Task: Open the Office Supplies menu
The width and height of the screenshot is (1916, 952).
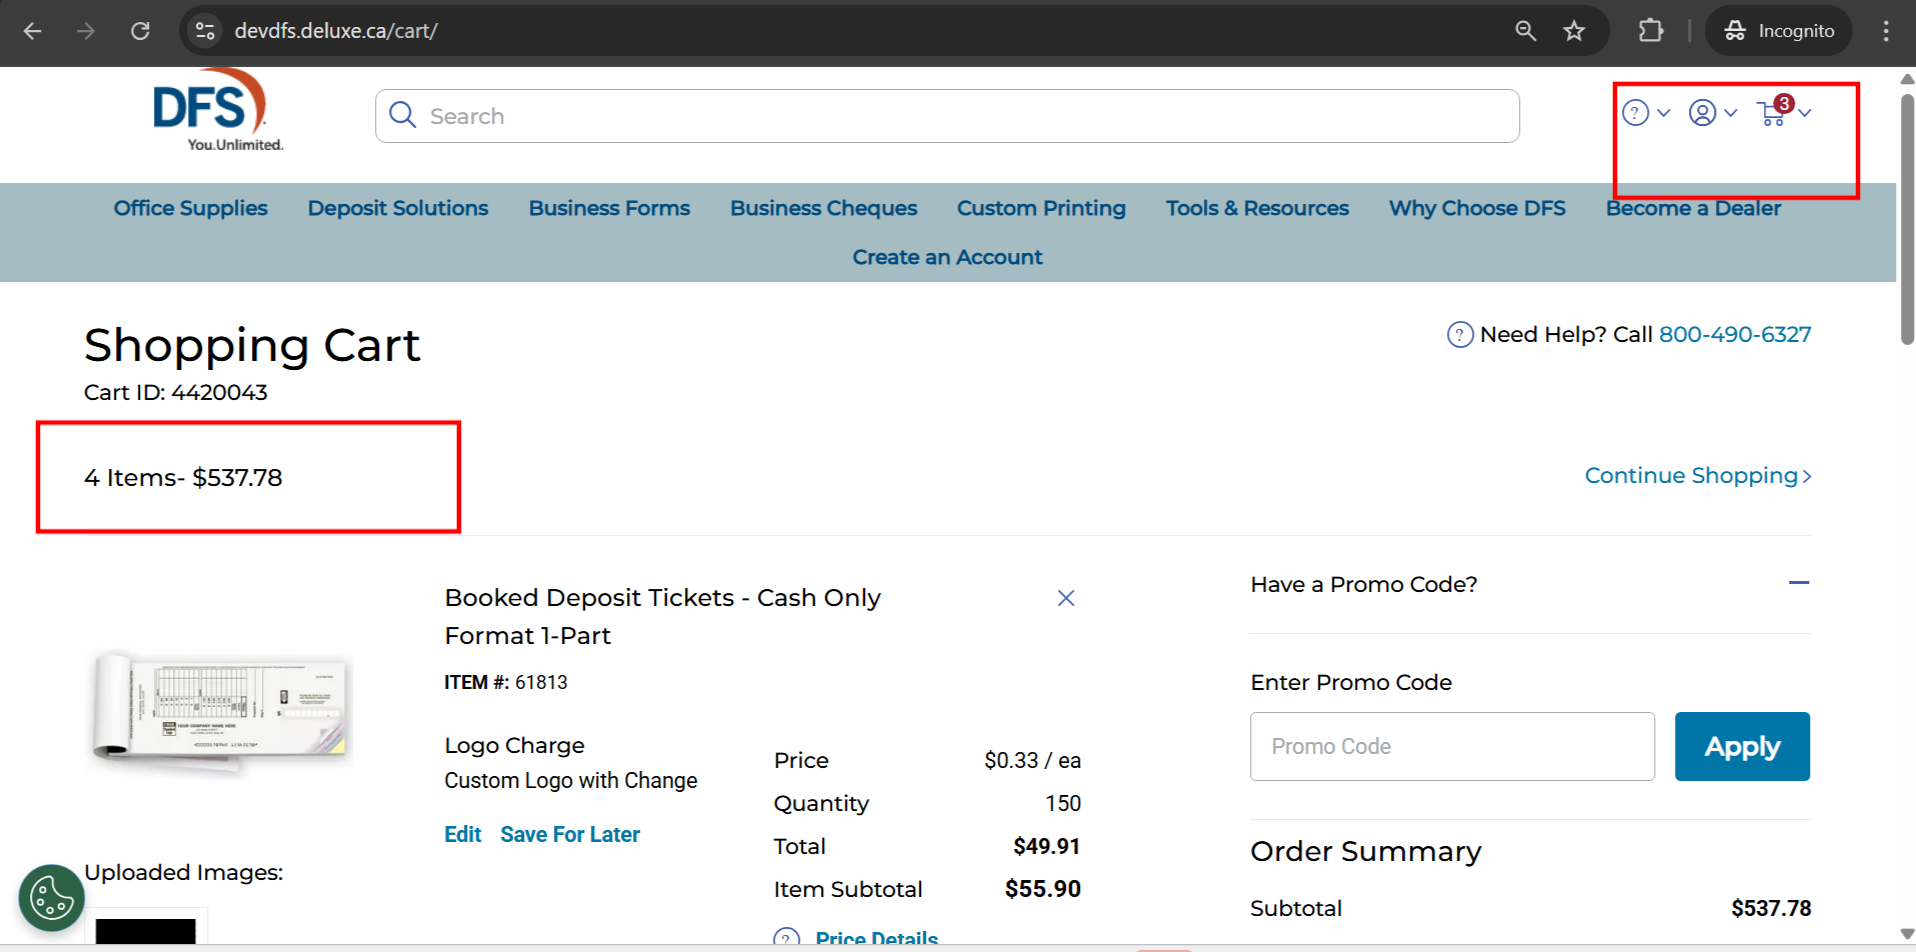Action: pyautogui.click(x=190, y=208)
